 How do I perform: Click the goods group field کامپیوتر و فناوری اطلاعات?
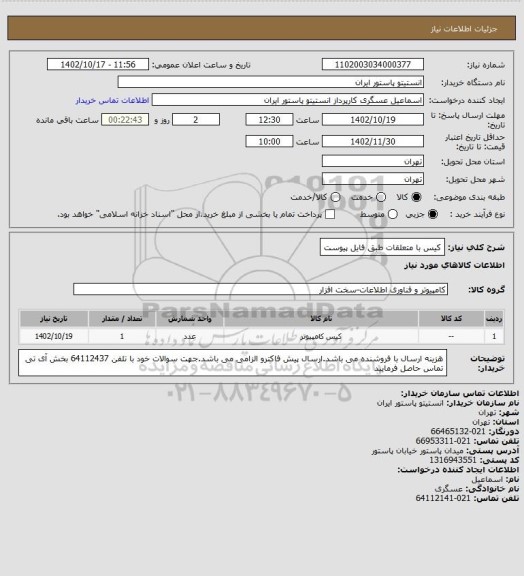pos(260,289)
